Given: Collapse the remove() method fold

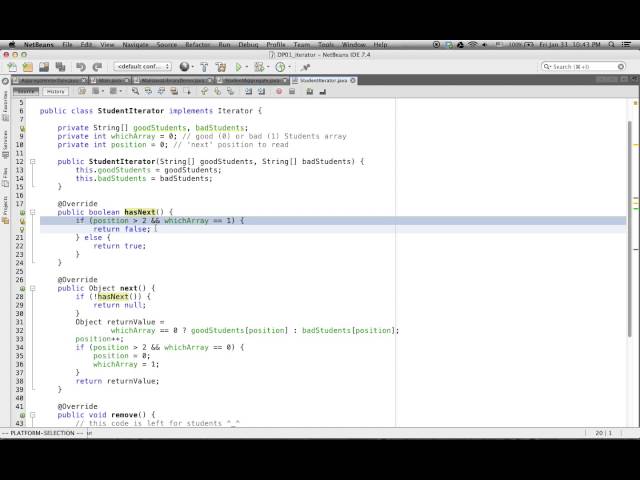Looking at the screenshot, I should point(33,415).
